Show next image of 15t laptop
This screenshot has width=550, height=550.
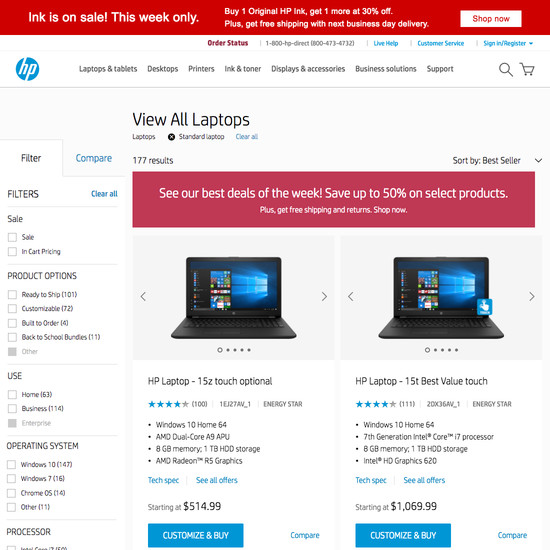point(532,297)
